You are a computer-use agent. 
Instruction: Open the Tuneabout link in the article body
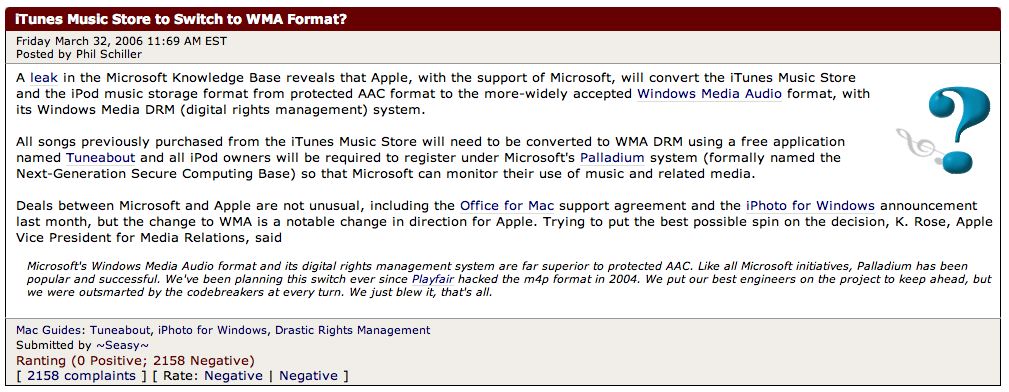(100, 158)
